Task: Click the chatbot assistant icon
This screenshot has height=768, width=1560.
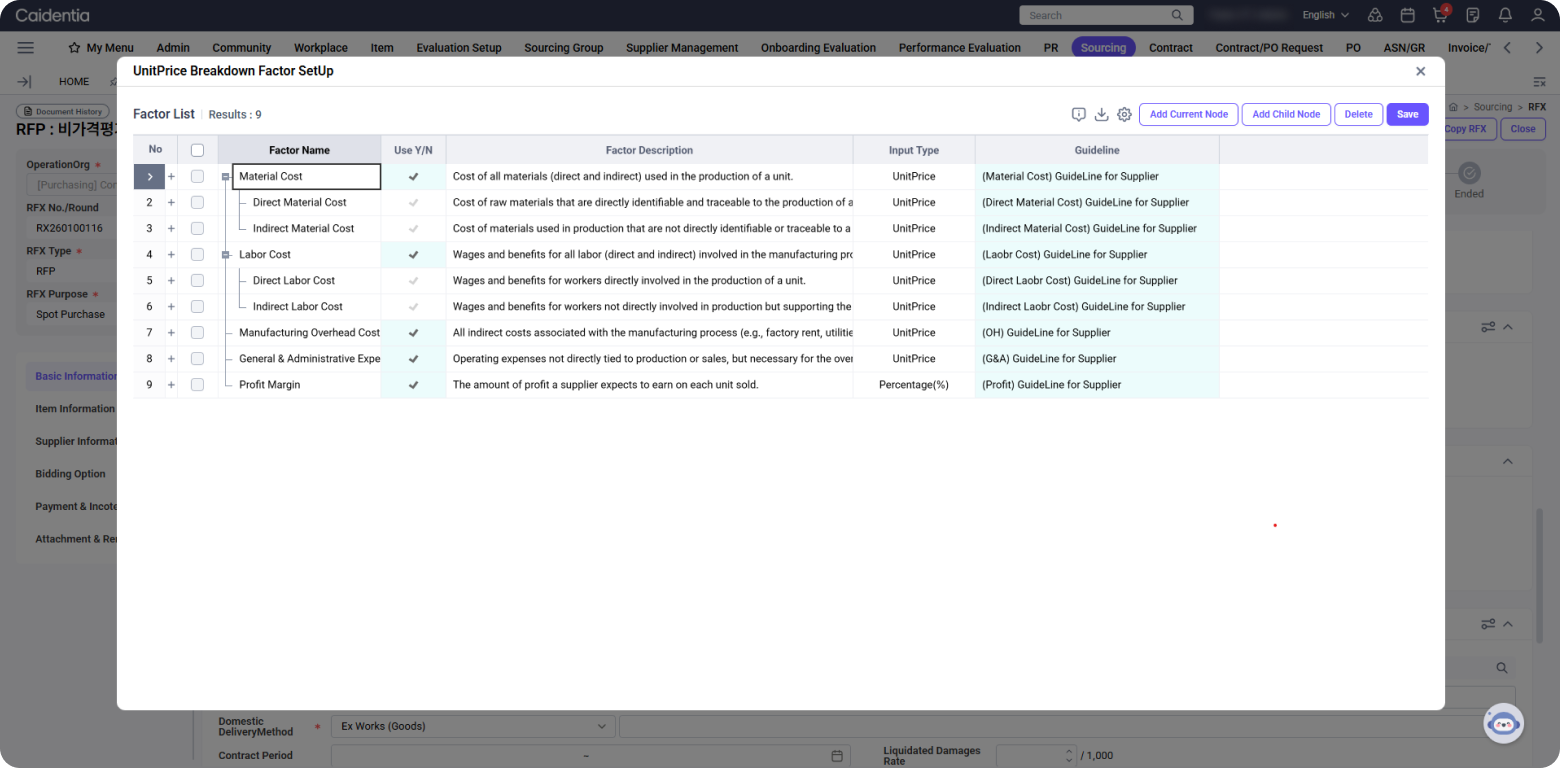Action: (x=1503, y=723)
